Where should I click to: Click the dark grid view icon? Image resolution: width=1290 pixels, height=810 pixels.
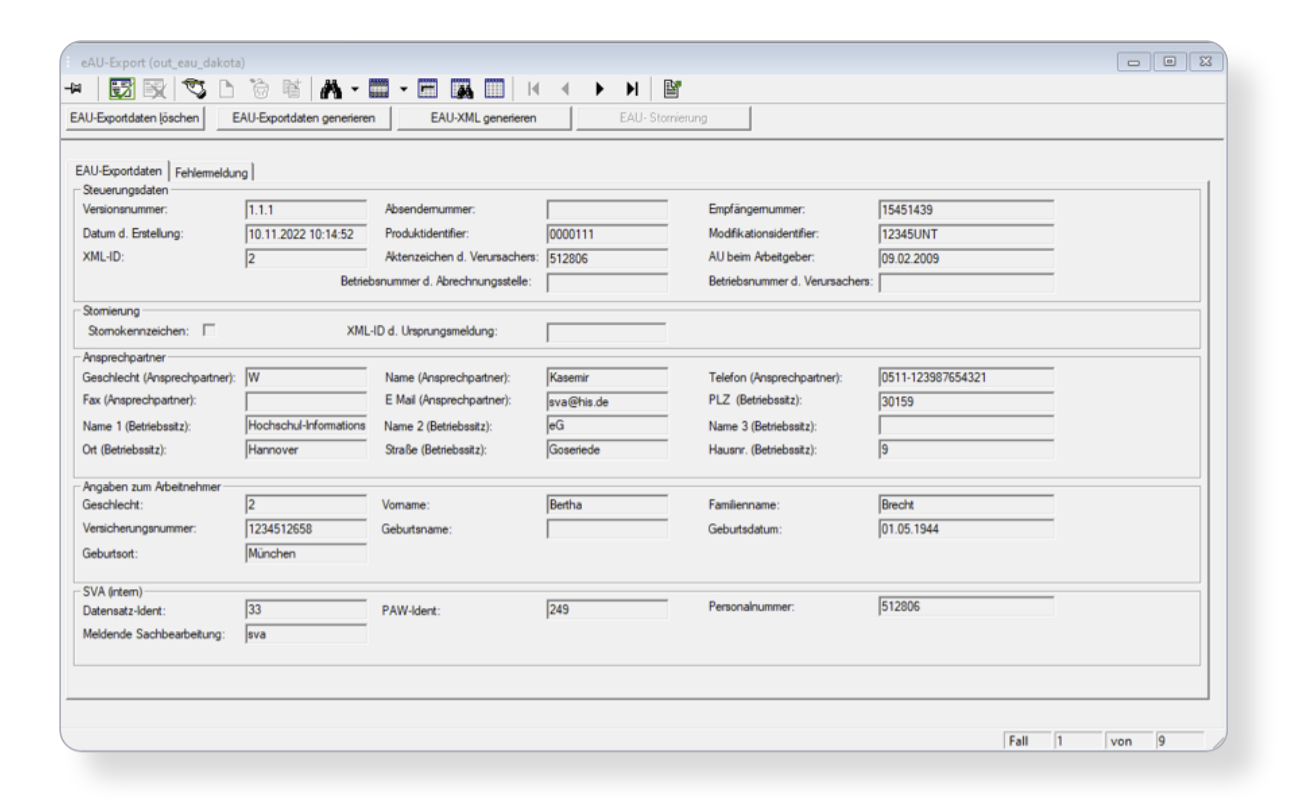(x=379, y=89)
